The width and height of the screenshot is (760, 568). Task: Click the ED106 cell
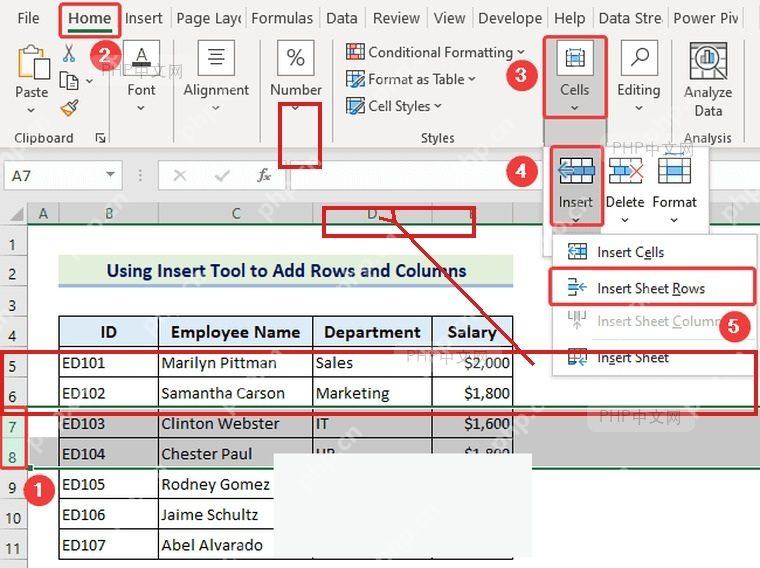[x=109, y=514]
